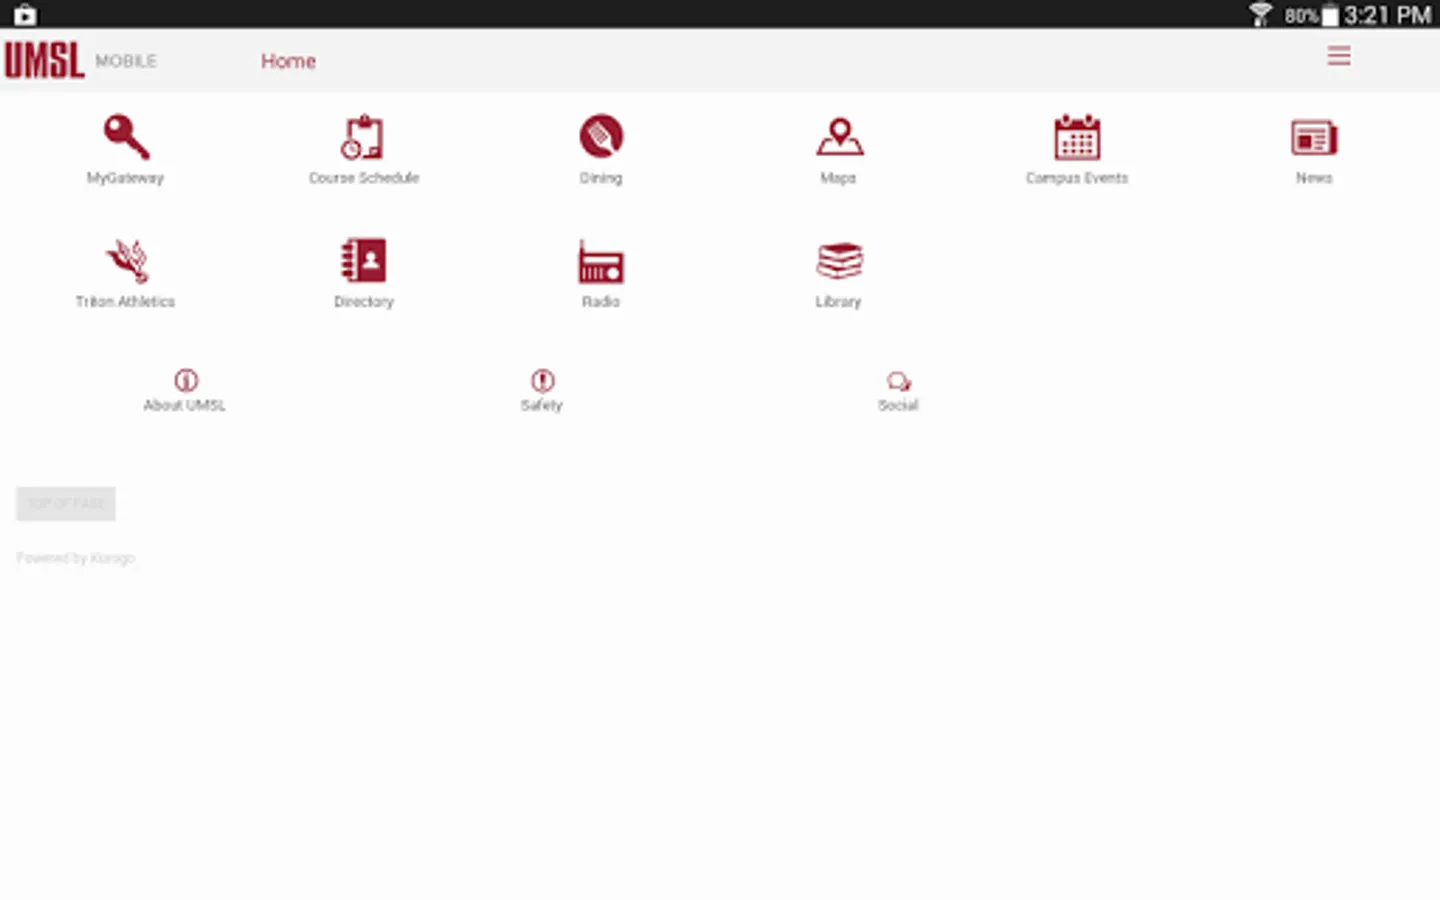This screenshot has height=900, width=1440.
Task: Click the About UMSL text label
Action: (x=185, y=405)
